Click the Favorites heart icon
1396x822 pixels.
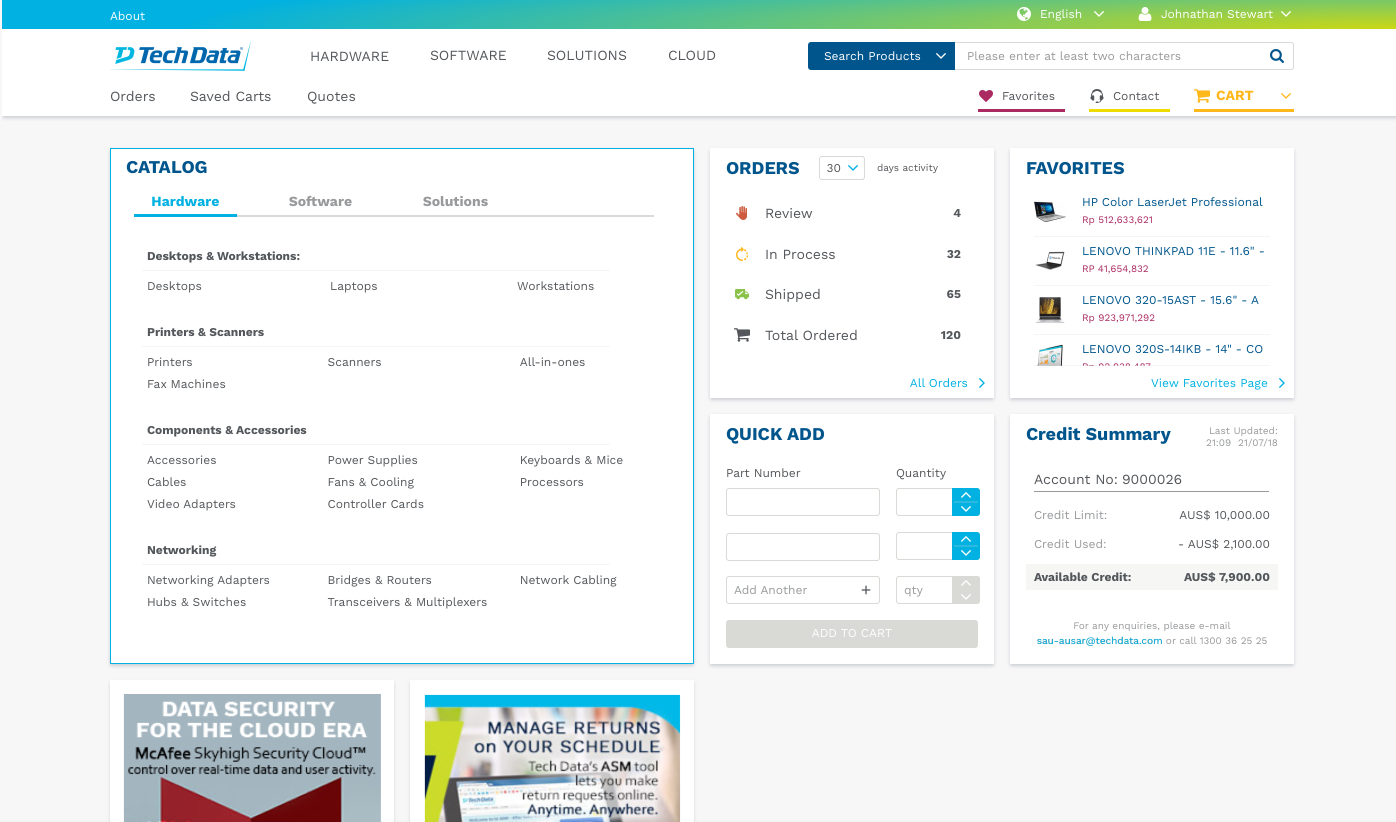click(x=986, y=96)
